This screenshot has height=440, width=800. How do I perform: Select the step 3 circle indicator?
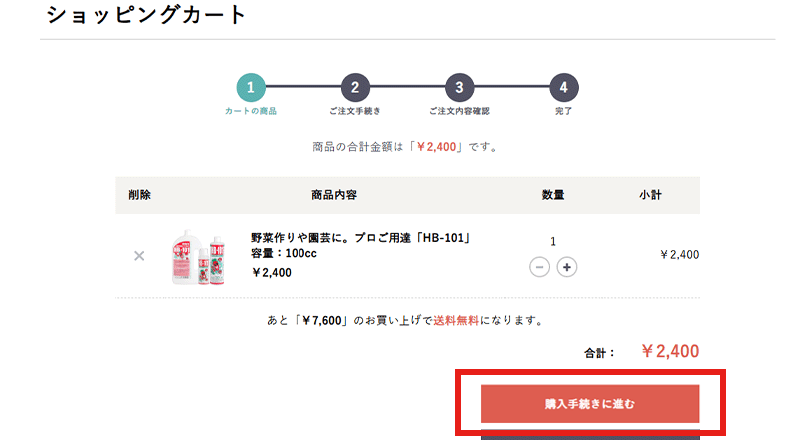459,87
